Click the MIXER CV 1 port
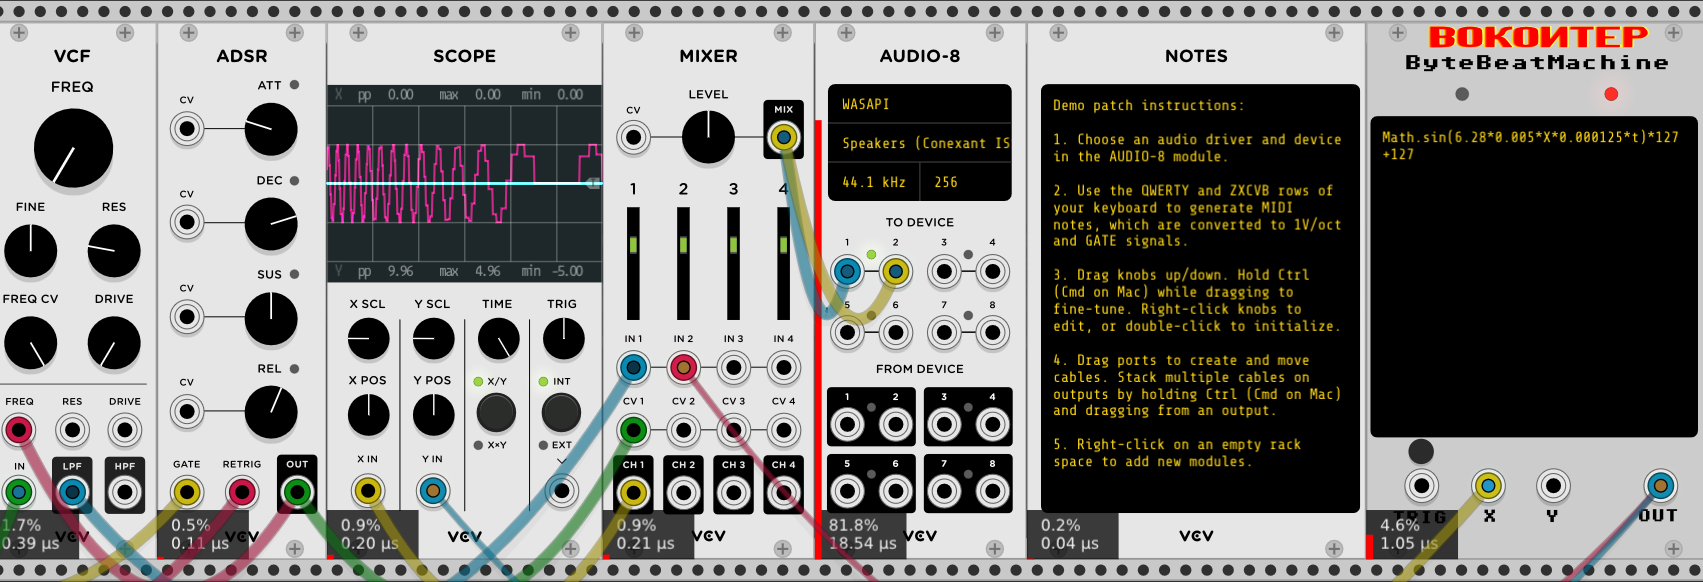The height and width of the screenshot is (582, 1703). click(x=633, y=431)
